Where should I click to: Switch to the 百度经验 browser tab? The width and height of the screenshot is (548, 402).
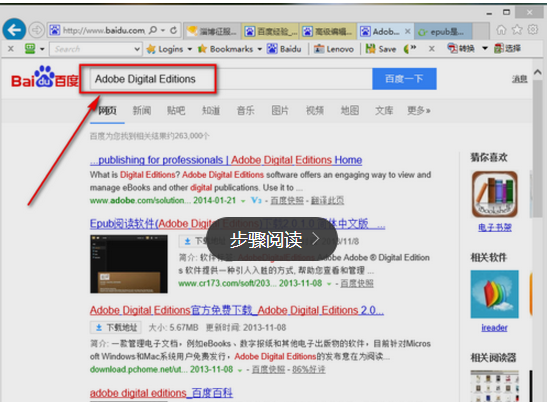(270, 32)
